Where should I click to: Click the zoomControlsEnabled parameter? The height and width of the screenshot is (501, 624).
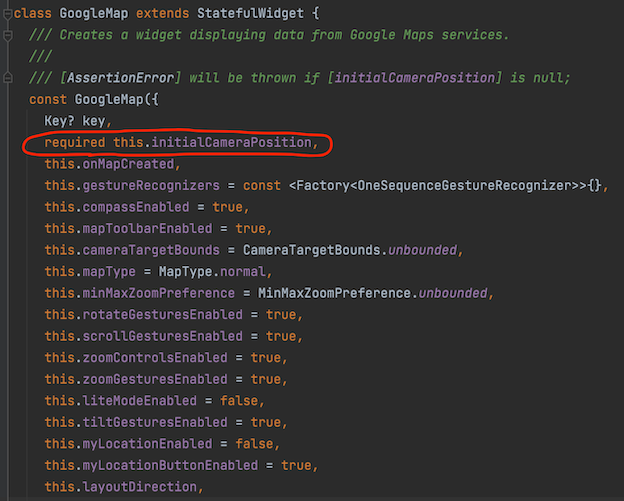tap(166, 358)
